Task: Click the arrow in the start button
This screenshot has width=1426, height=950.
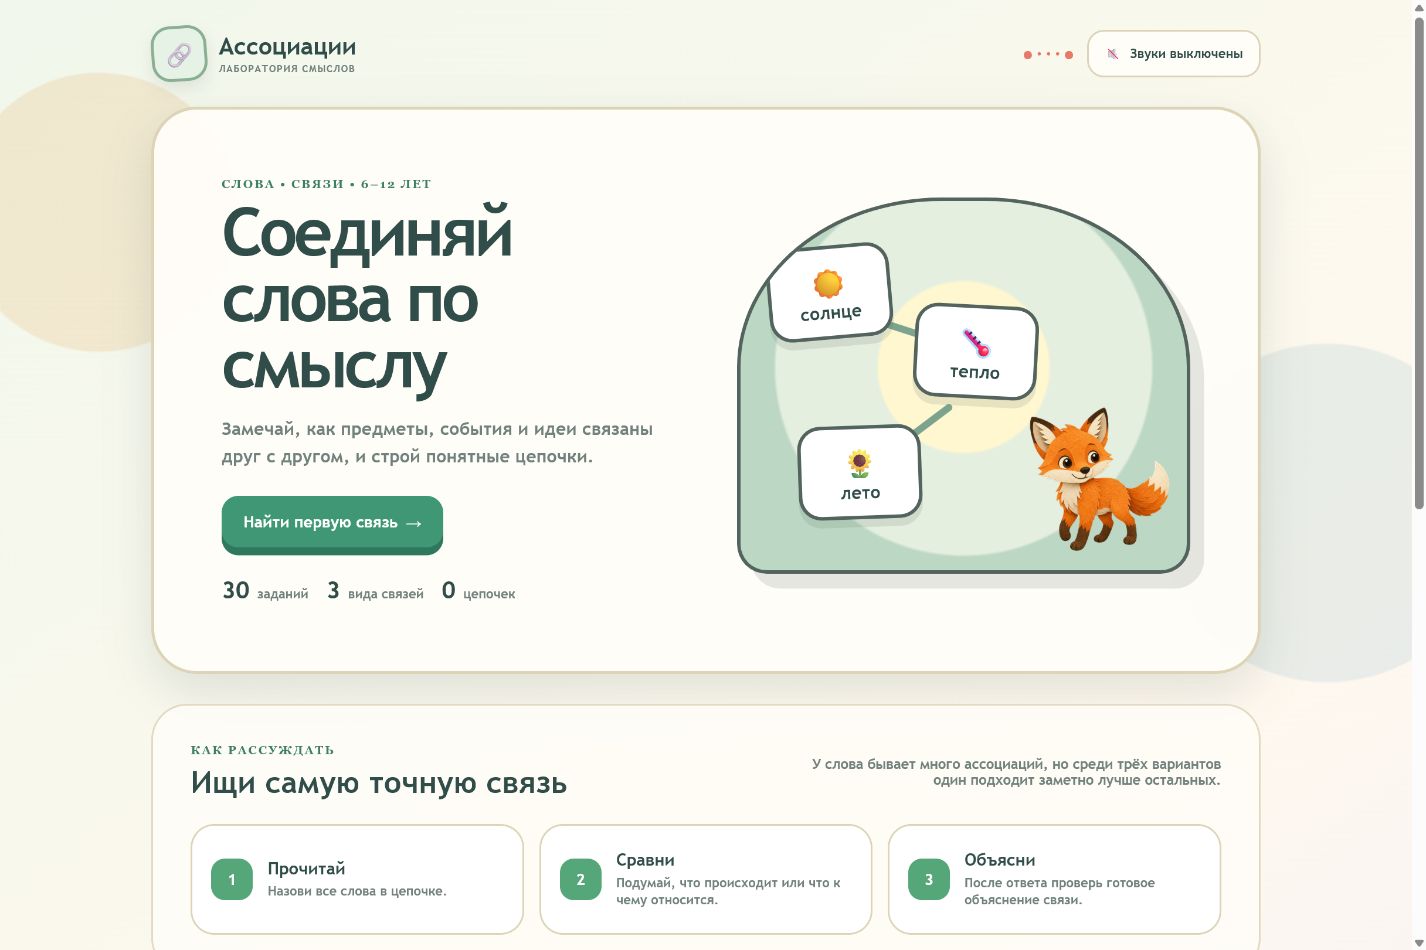Action: pyautogui.click(x=414, y=523)
